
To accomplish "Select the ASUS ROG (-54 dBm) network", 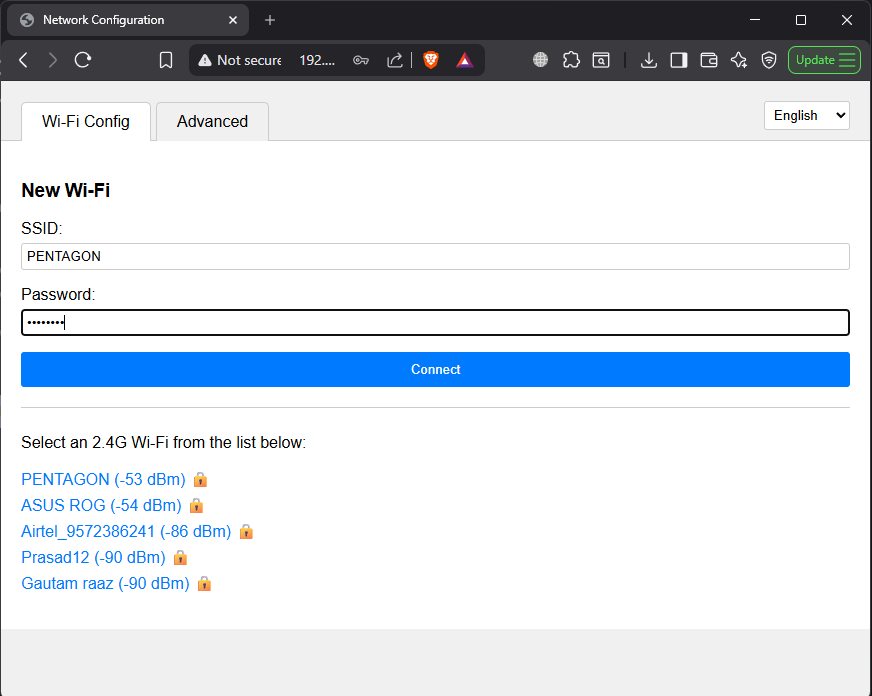I will (x=101, y=505).
